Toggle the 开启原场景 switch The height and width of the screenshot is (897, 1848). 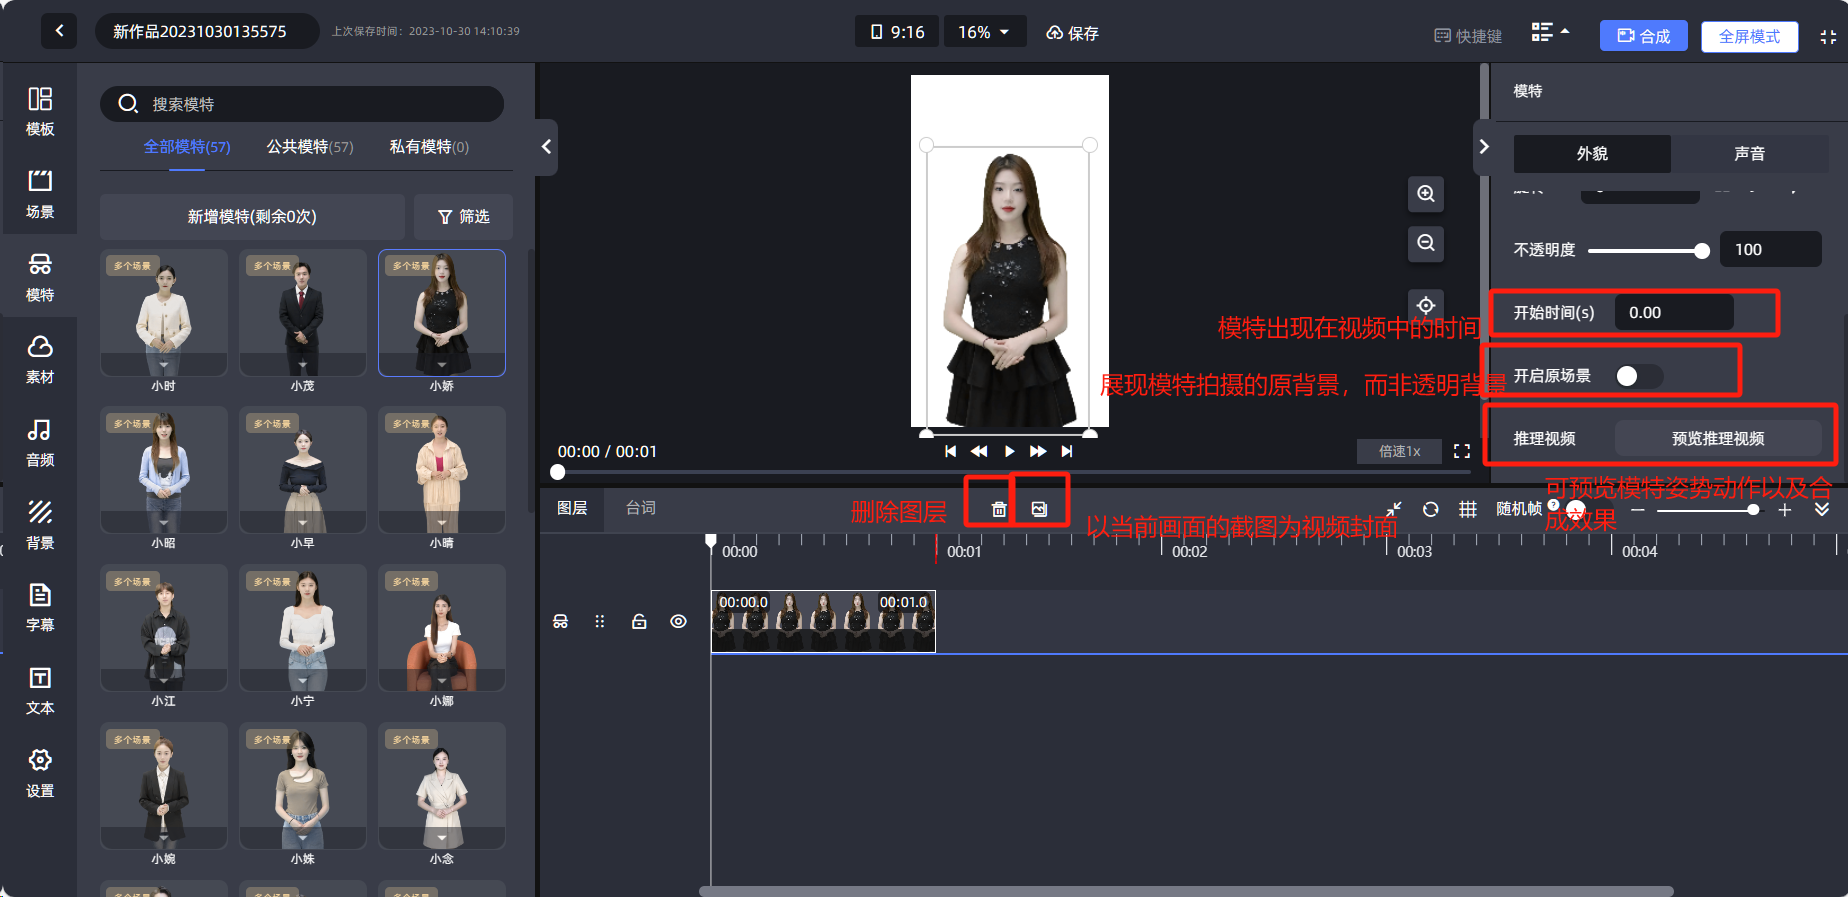click(1639, 375)
